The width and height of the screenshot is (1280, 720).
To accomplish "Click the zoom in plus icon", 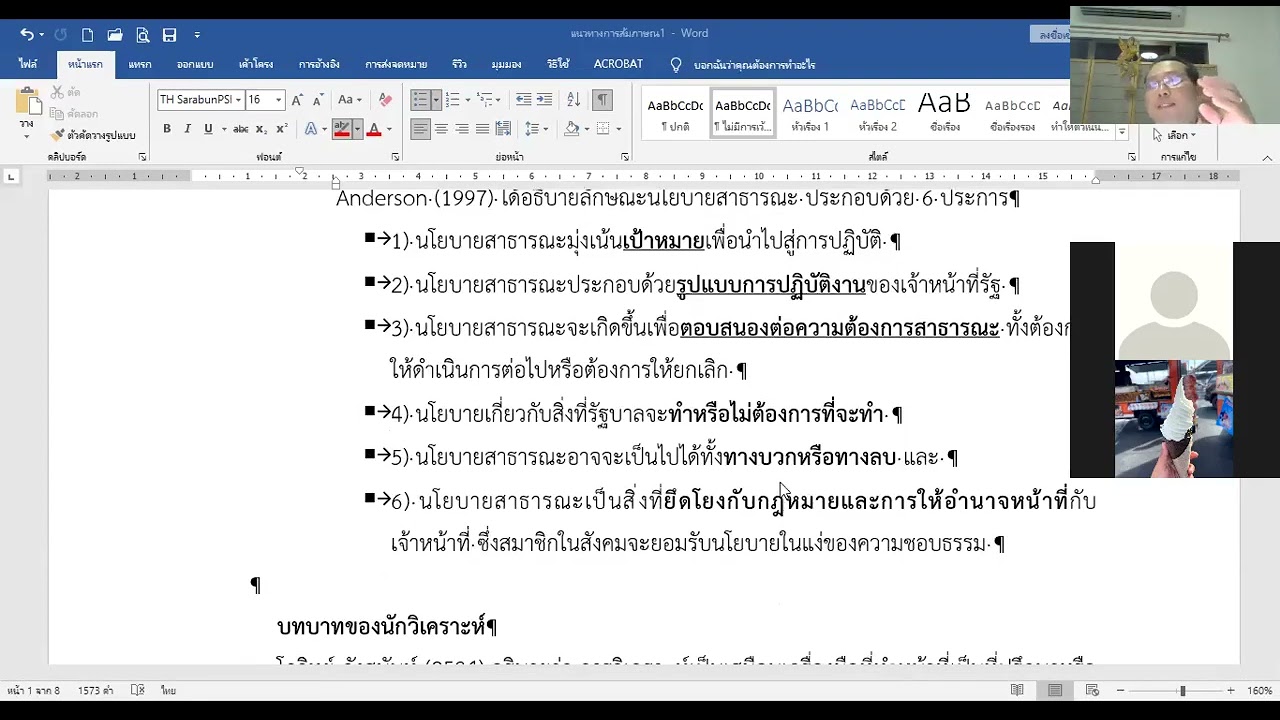I will [x=1231, y=690].
